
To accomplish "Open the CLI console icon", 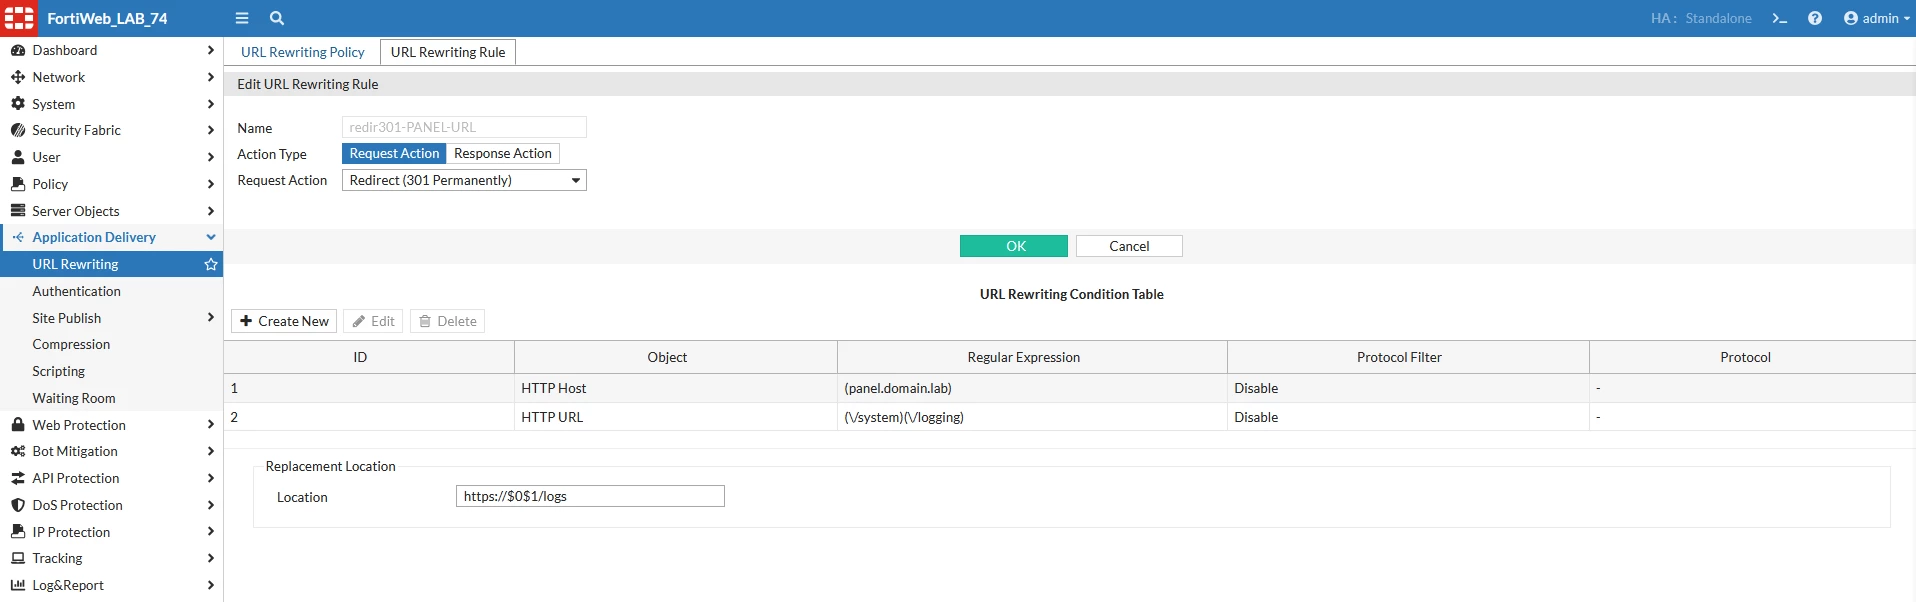I will pyautogui.click(x=1780, y=18).
